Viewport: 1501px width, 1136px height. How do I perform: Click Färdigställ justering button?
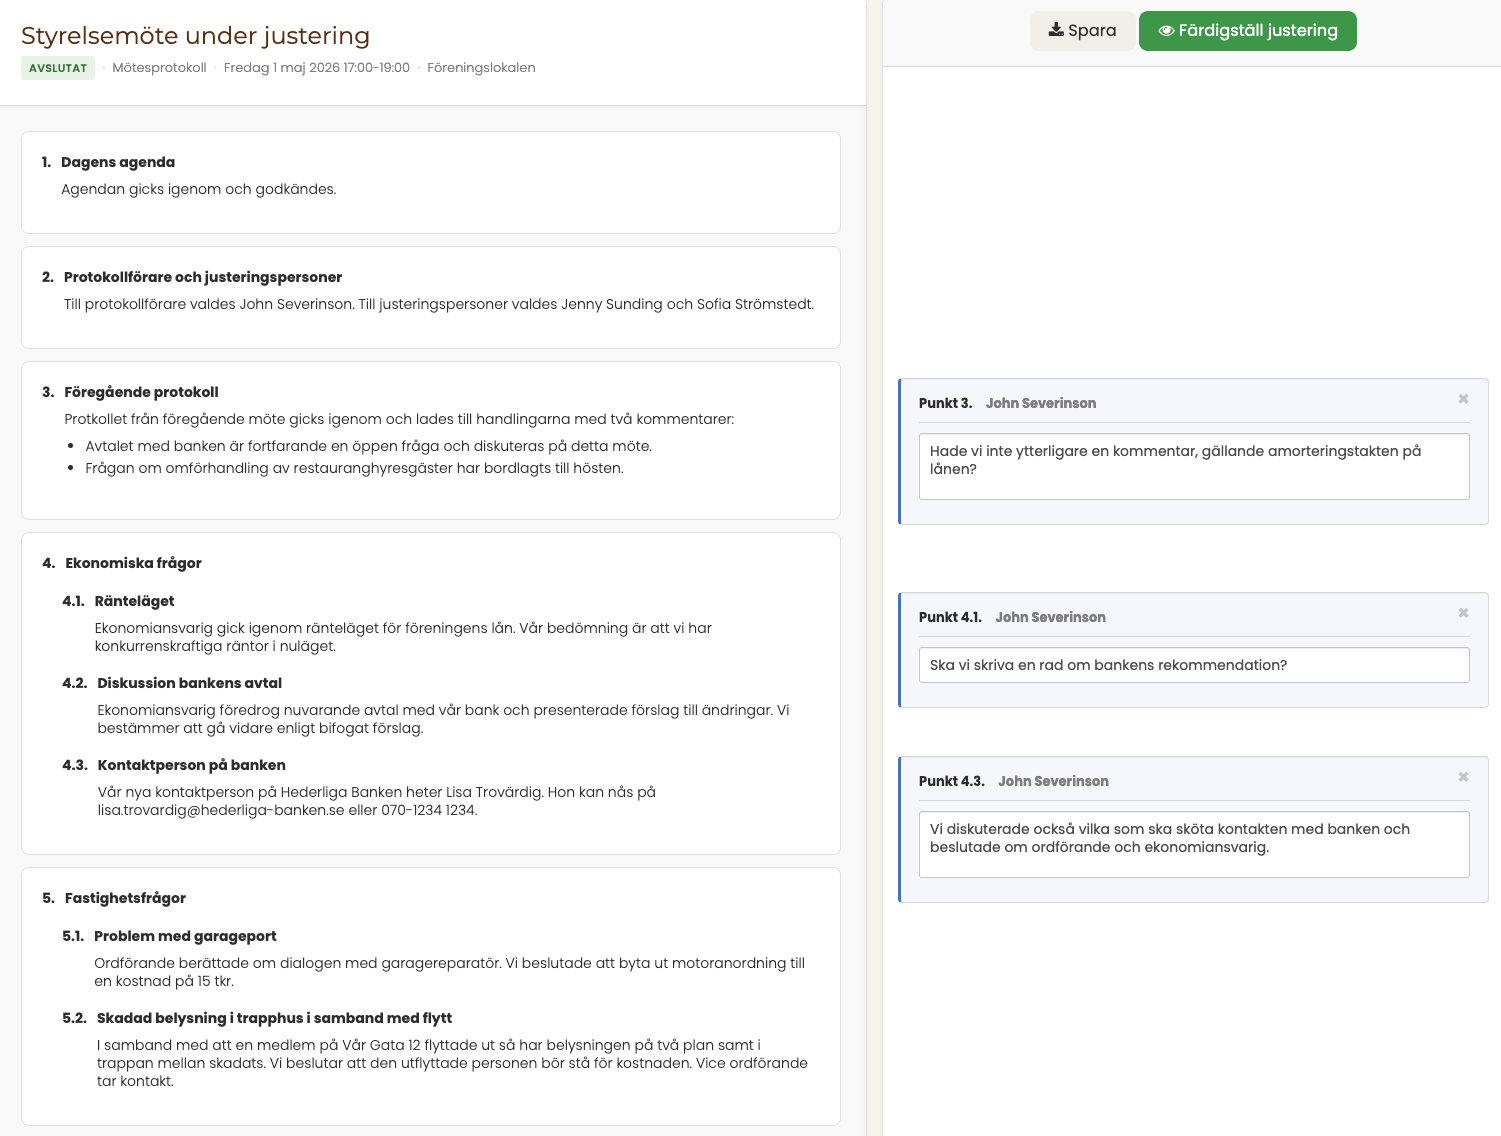[x=1247, y=31]
